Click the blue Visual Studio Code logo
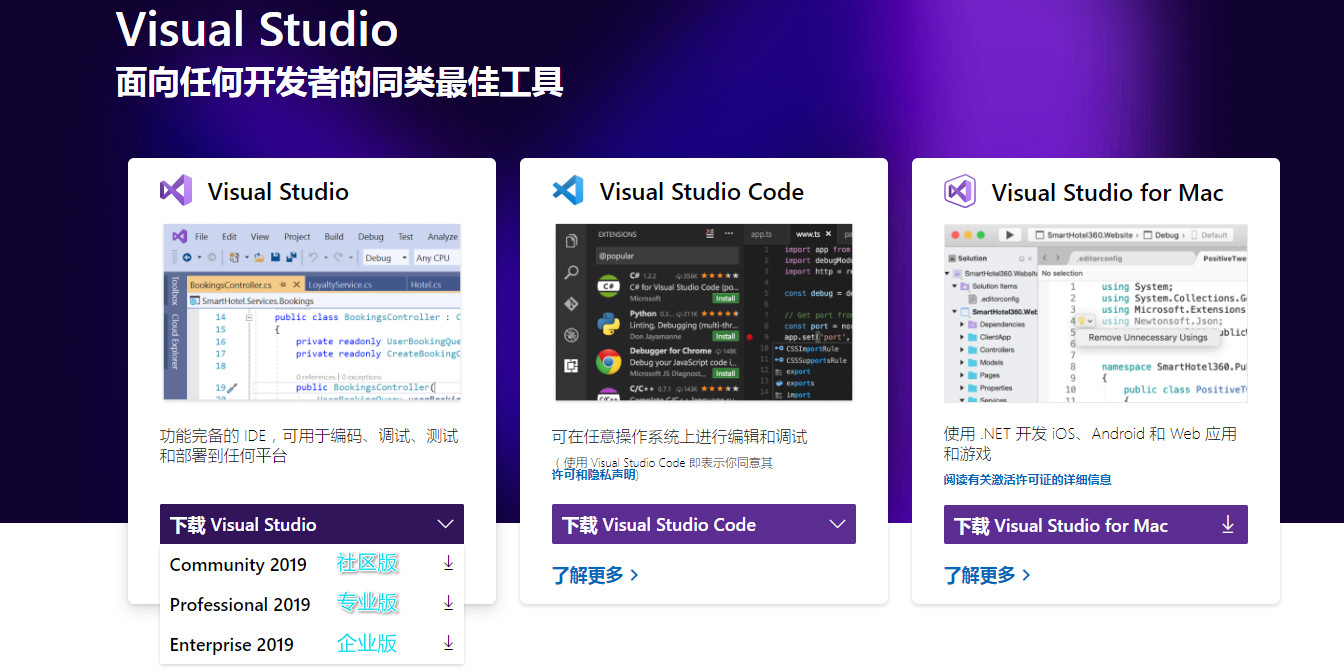The image size is (1344, 671). 568,191
